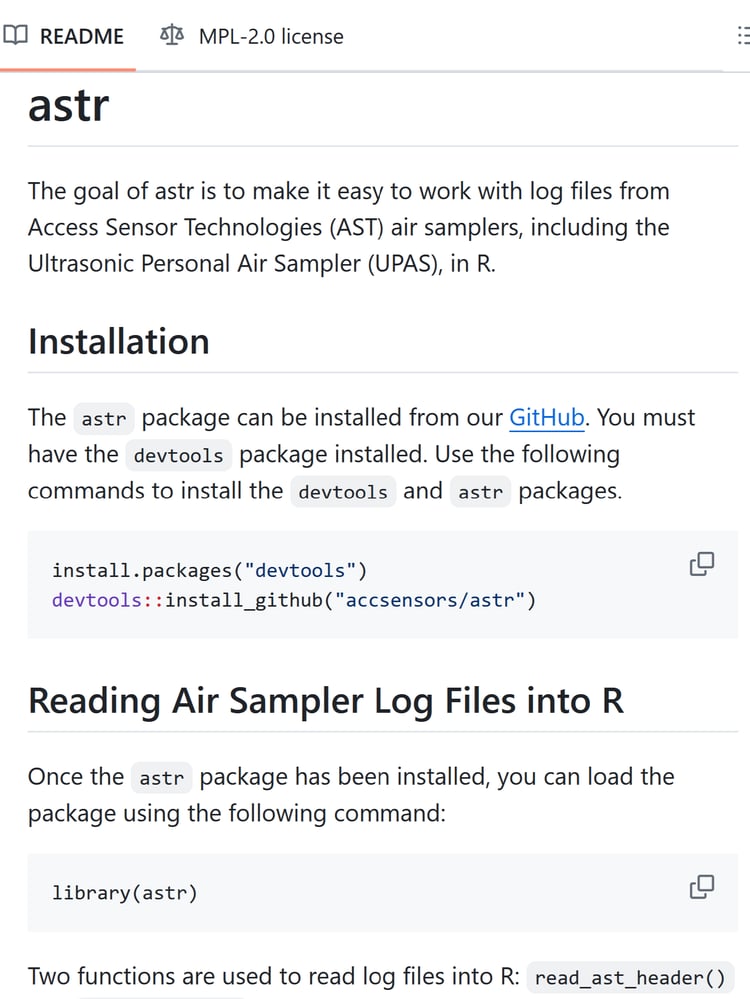Copy the devtools installation code block

(702, 564)
